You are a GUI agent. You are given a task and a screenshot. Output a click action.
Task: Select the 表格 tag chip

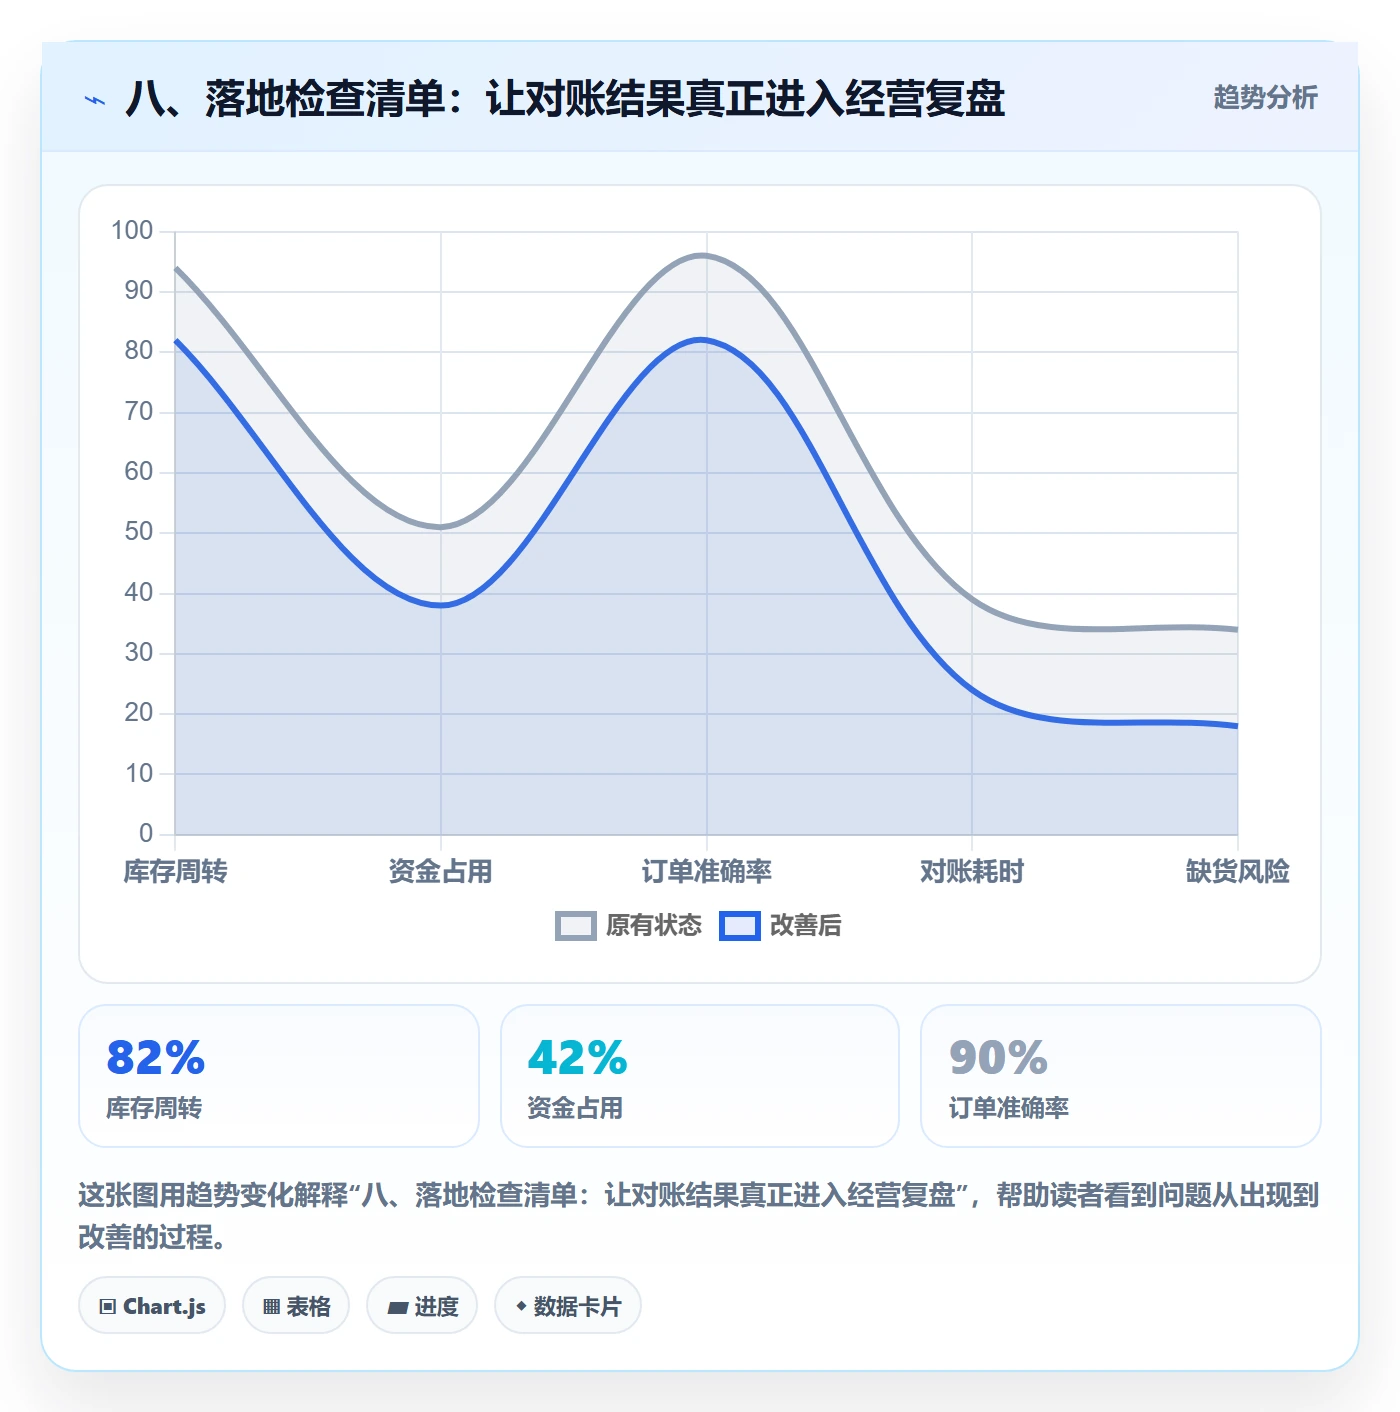(296, 1306)
